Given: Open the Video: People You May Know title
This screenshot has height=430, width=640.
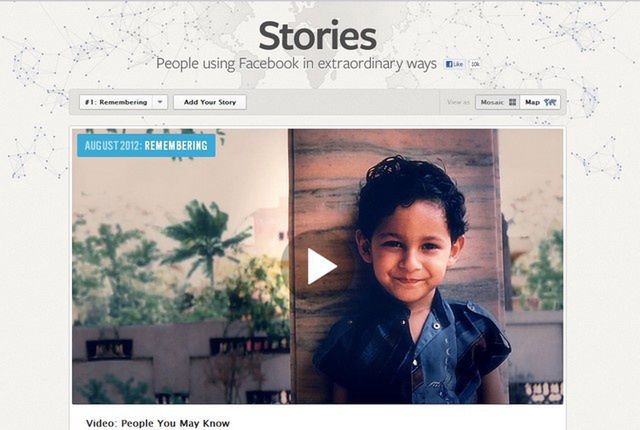Looking at the screenshot, I should pos(158,423).
